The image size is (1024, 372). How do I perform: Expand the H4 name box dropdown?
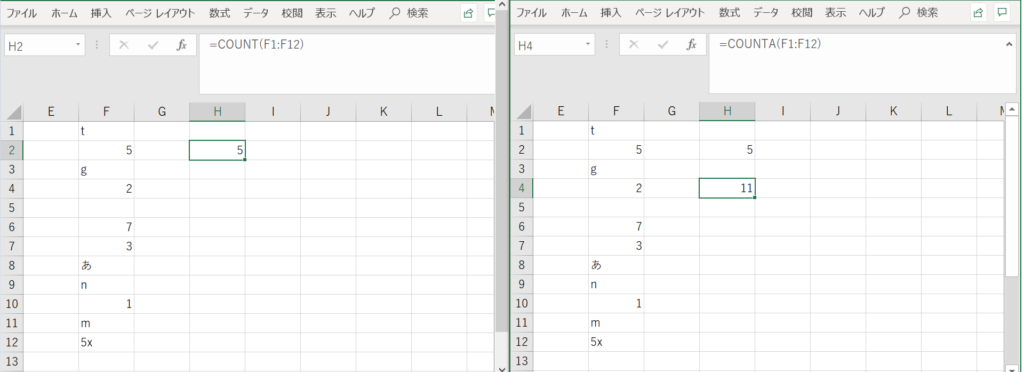pyautogui.click(x=588, y=44)
